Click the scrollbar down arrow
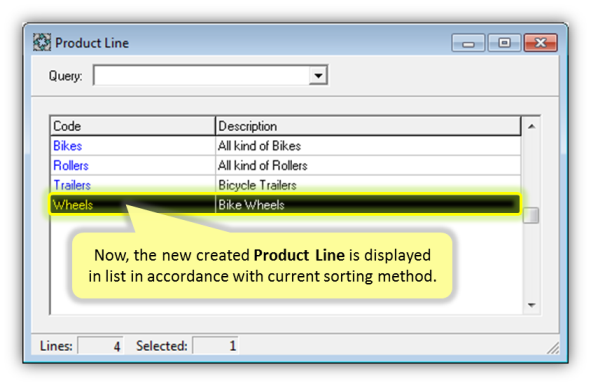This screenshot has height=386, width=591. point(531,305)
